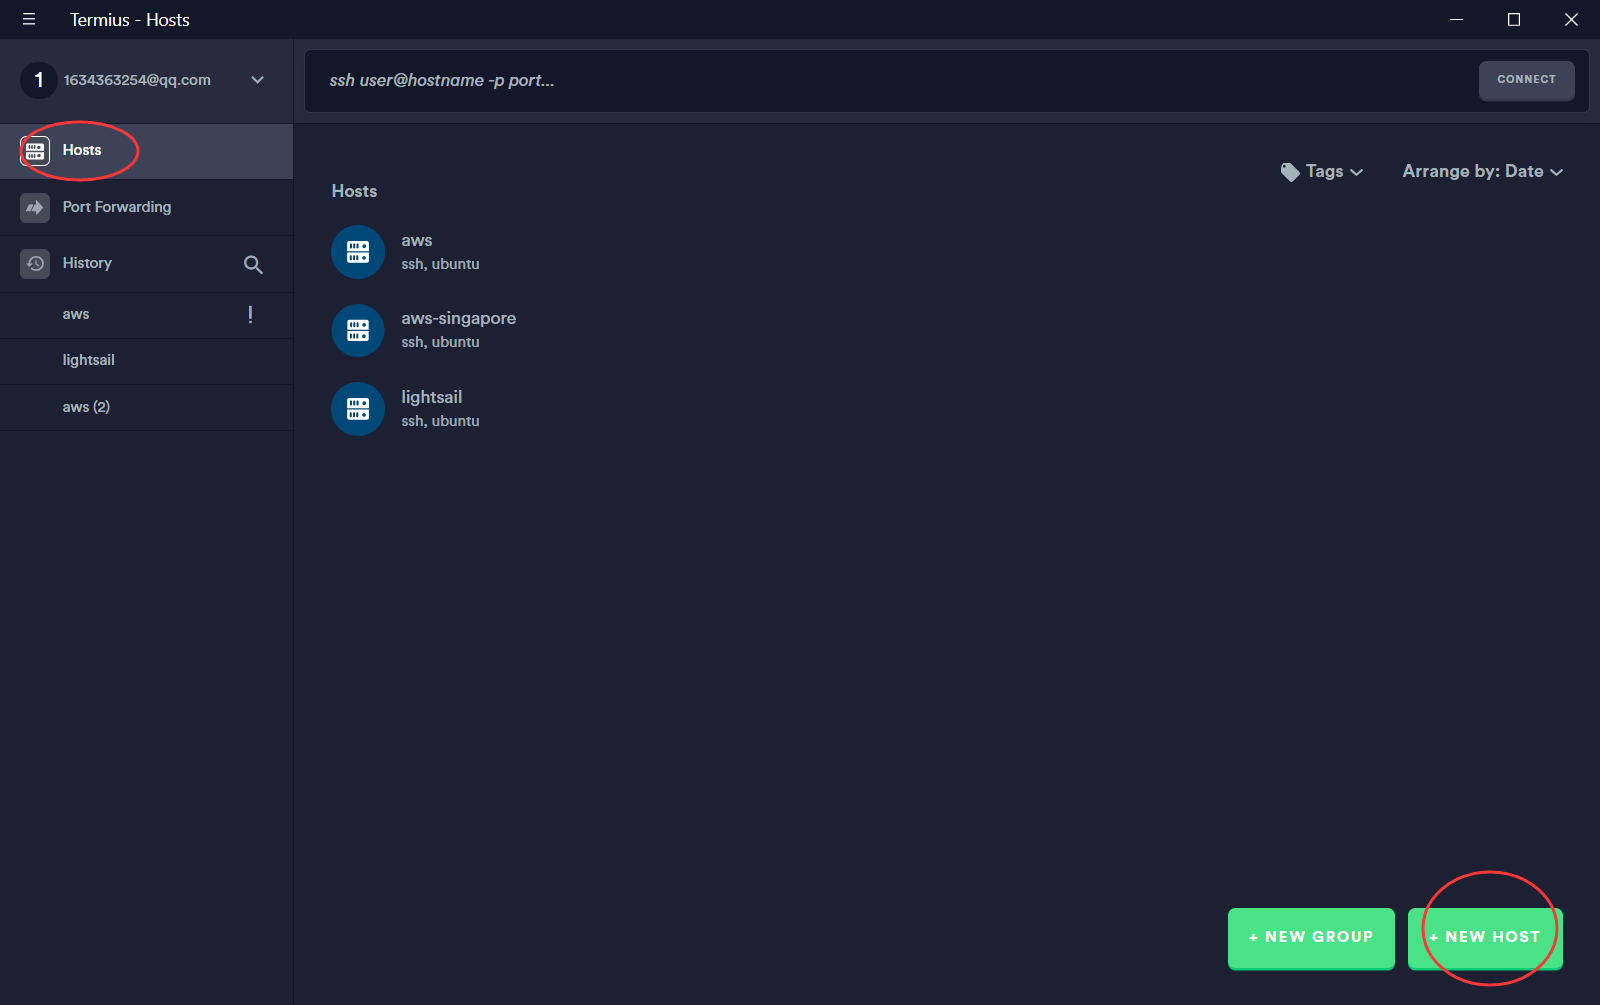Click ssh, ubuntu under aws-singapore
The image size is (1600, 1005).
[440, 342]
